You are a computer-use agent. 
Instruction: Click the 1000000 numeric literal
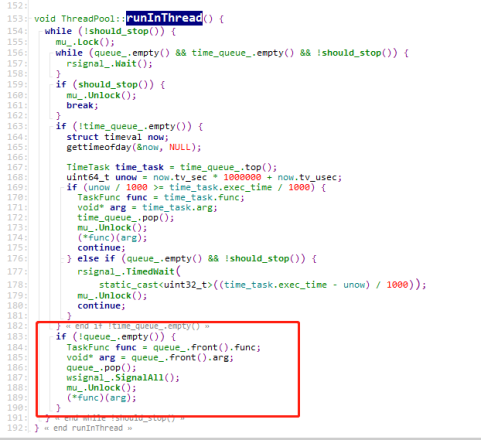pyautogui.click(x=242, y=177)
